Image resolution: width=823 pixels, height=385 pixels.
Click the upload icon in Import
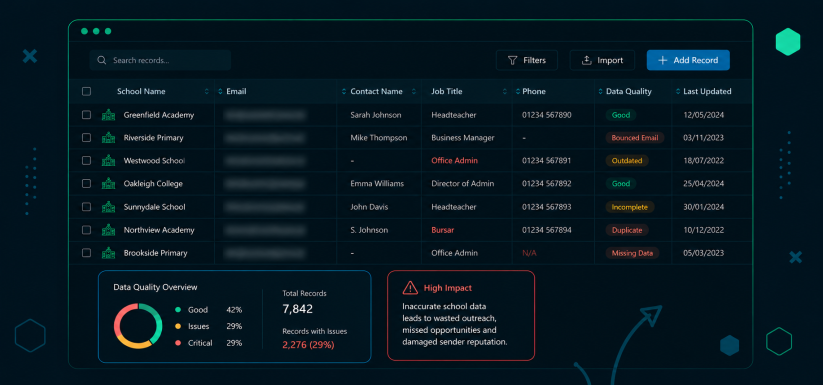click(586, 60)
